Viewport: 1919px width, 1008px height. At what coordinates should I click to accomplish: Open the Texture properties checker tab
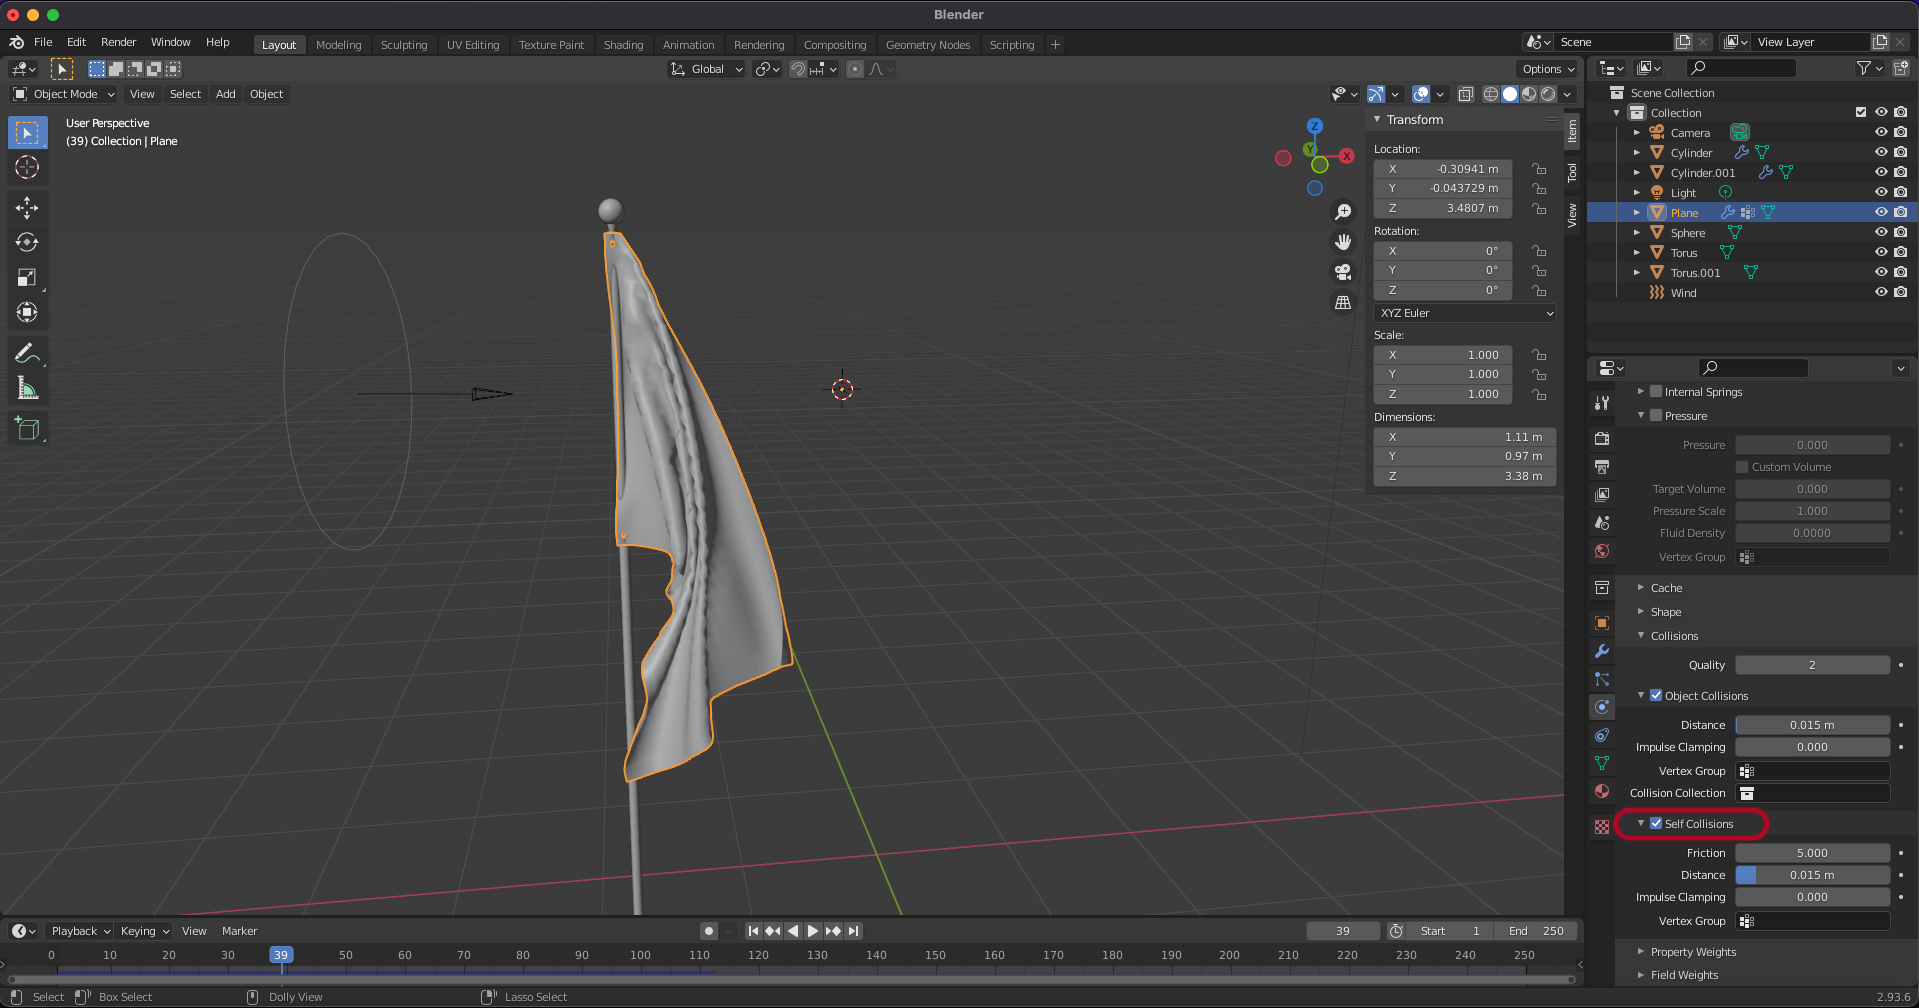coord(1602,827)
